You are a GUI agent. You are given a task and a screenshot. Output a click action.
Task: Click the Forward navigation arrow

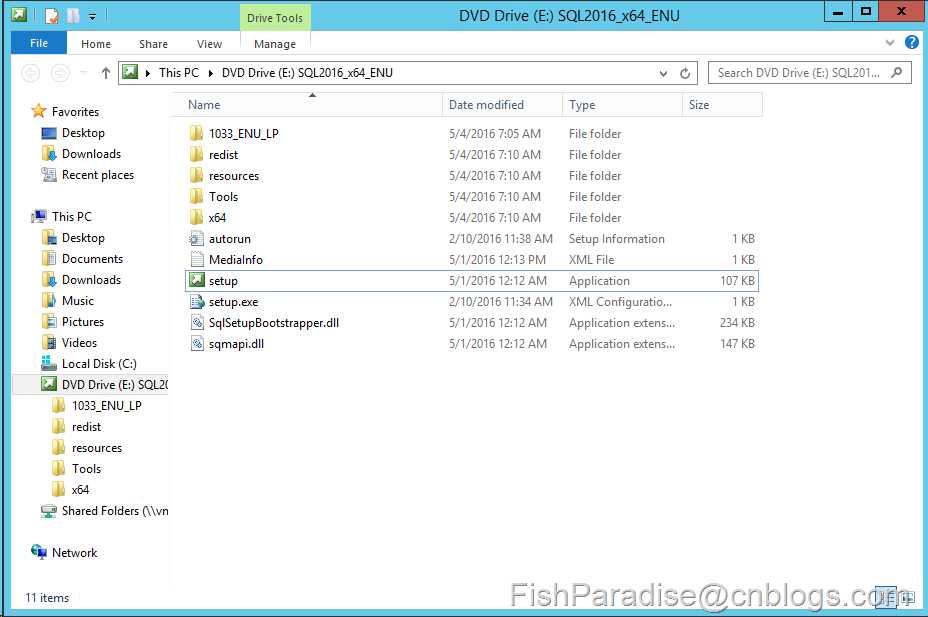click(60, 73)
